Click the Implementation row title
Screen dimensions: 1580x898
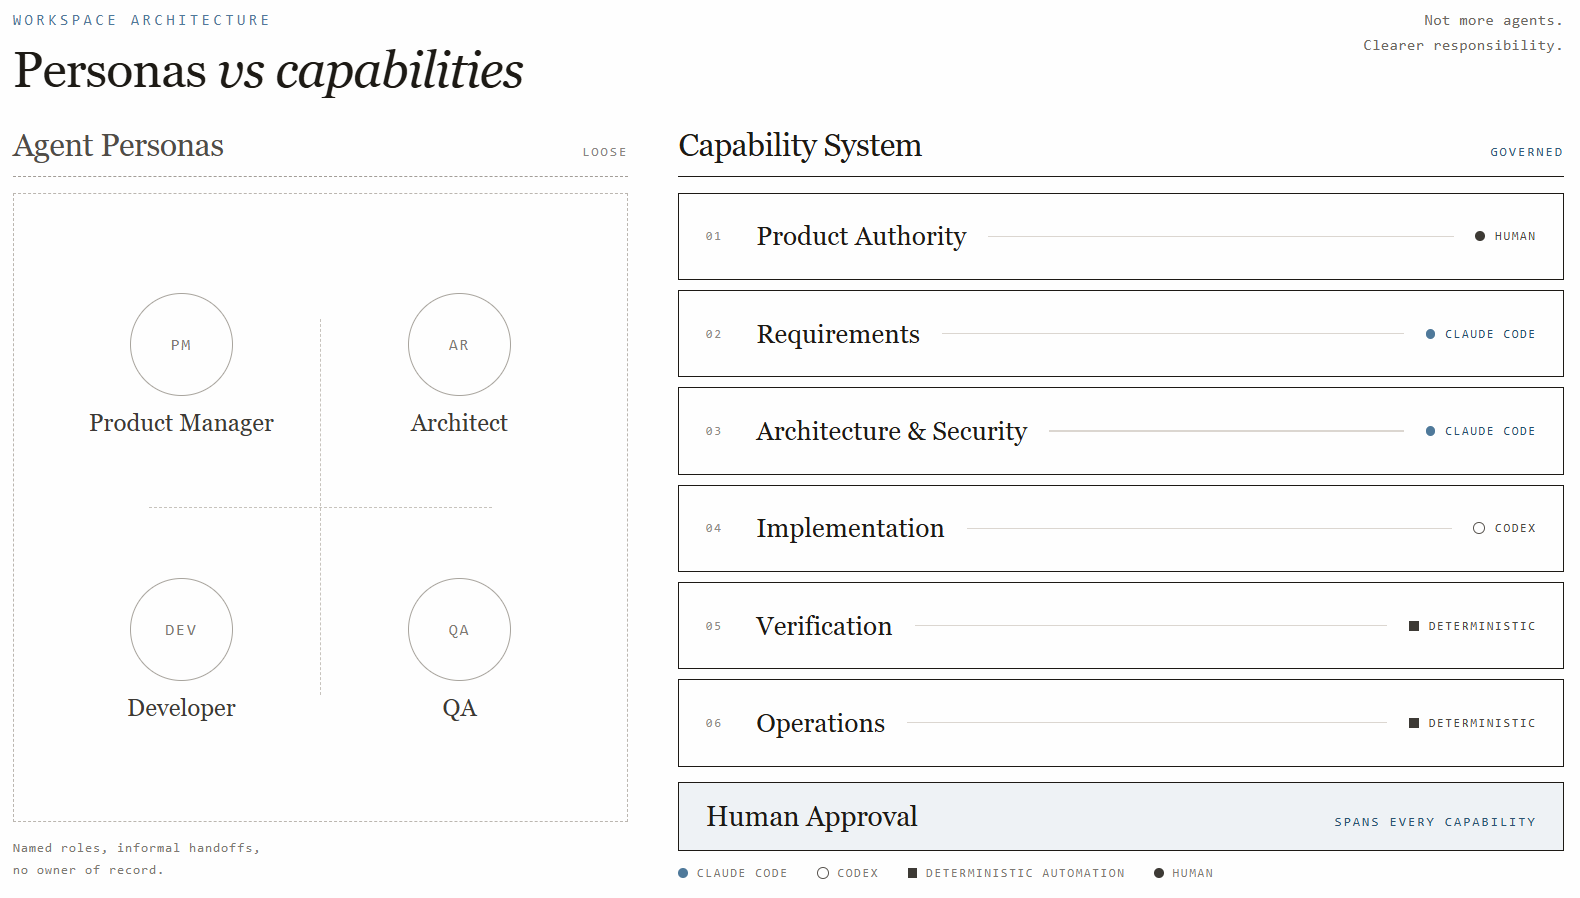[x=850, y=528]
